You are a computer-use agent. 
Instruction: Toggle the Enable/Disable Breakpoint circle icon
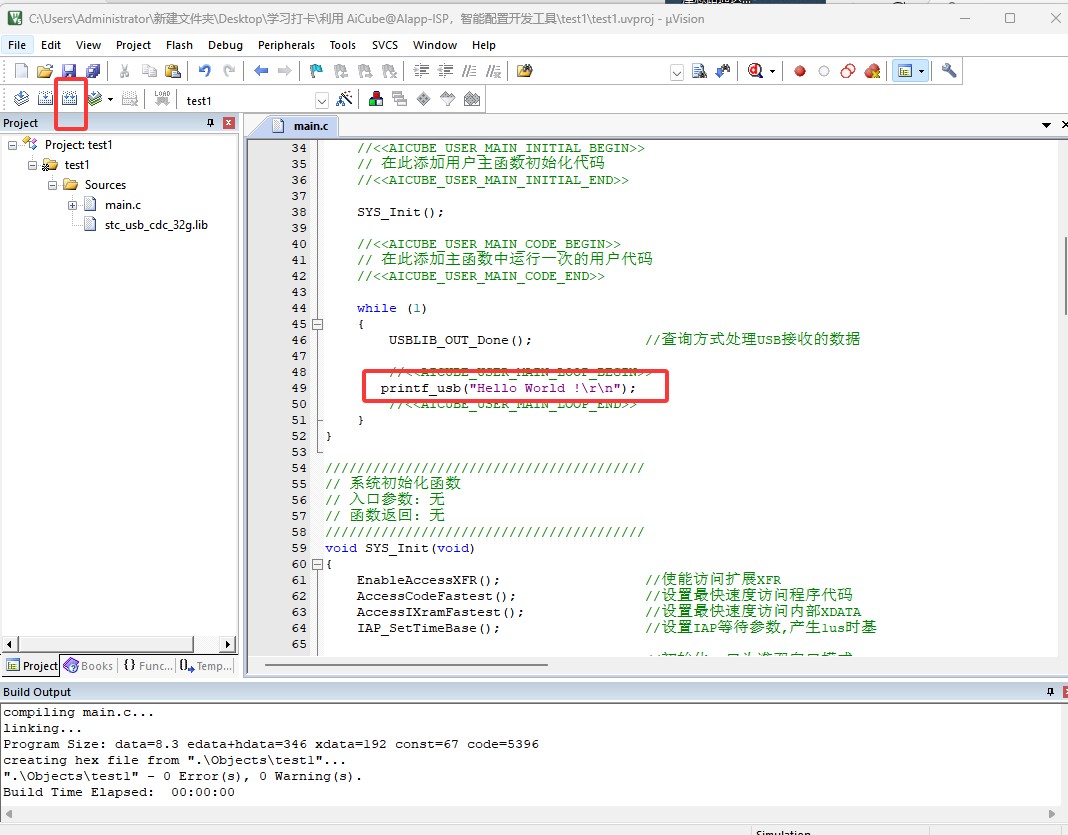click(824, 71)
